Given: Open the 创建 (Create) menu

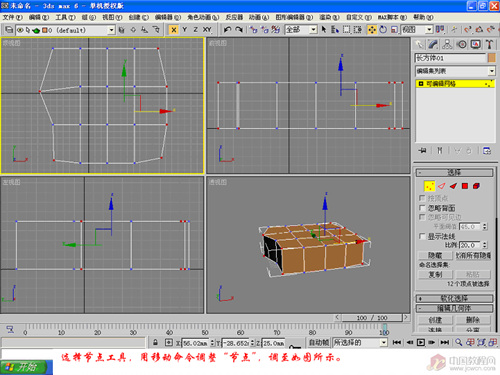Looking at the screenshot, I should [x=138, y=17].
